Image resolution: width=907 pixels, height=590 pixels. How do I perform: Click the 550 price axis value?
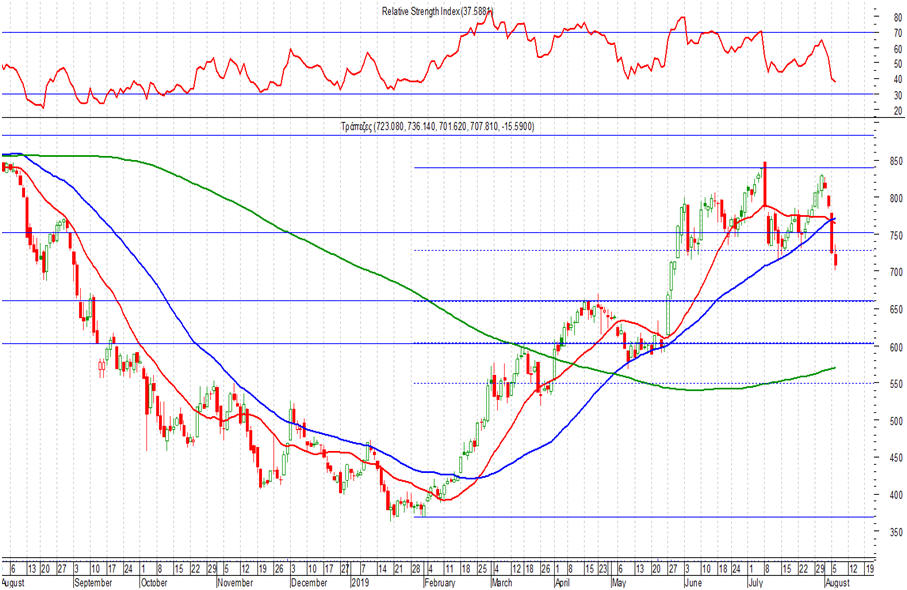[896, 384]
